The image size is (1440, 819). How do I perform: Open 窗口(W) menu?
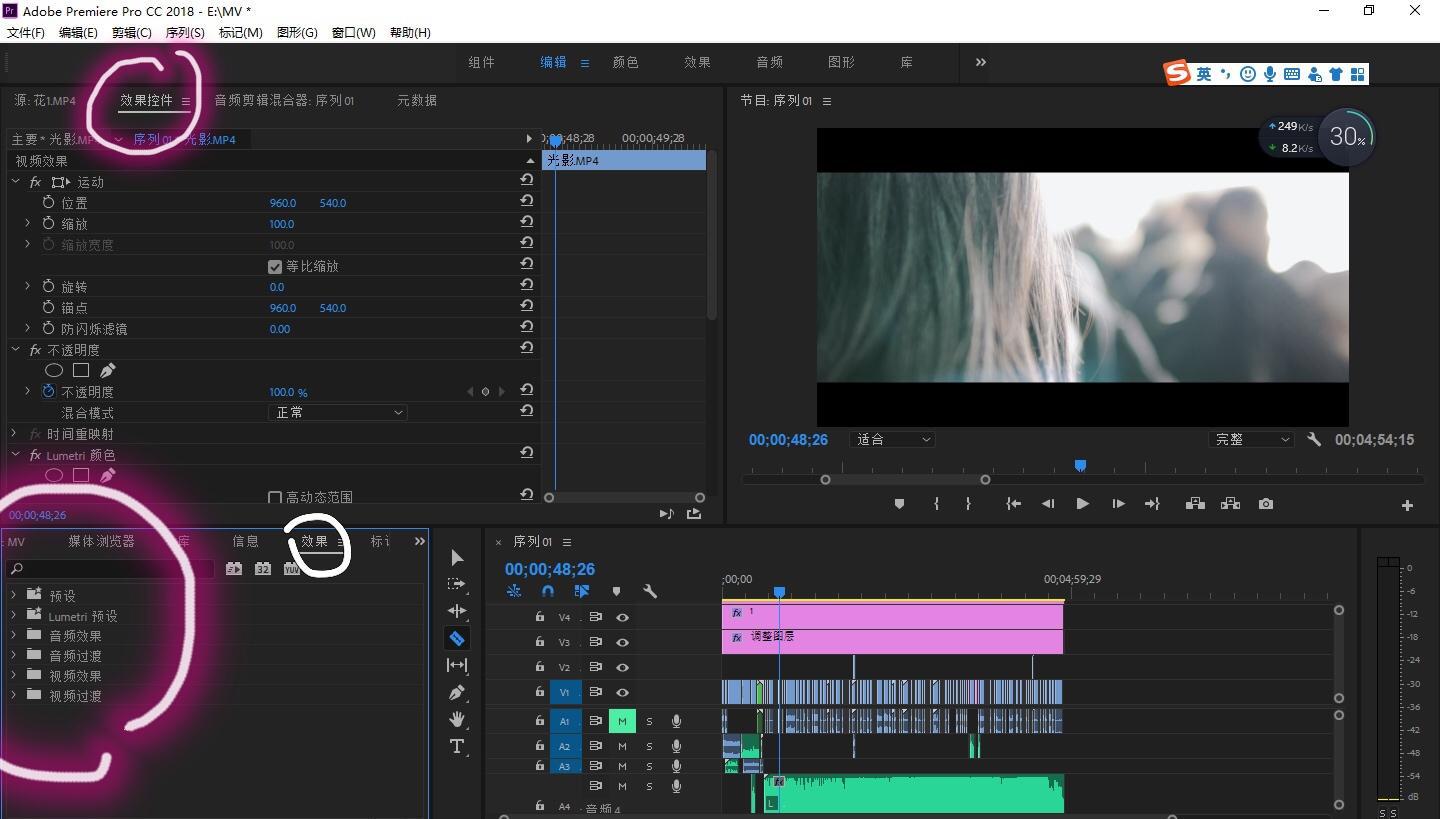353,32
